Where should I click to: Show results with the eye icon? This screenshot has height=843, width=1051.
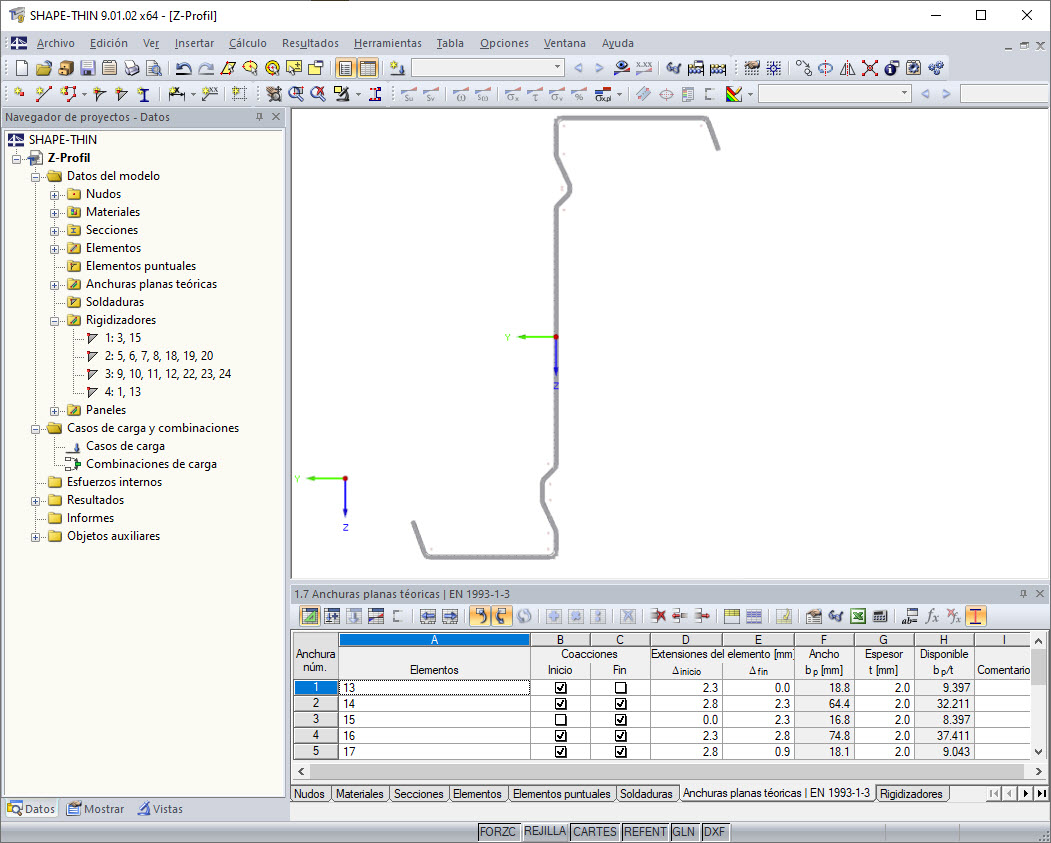click(x=622, y=68)
